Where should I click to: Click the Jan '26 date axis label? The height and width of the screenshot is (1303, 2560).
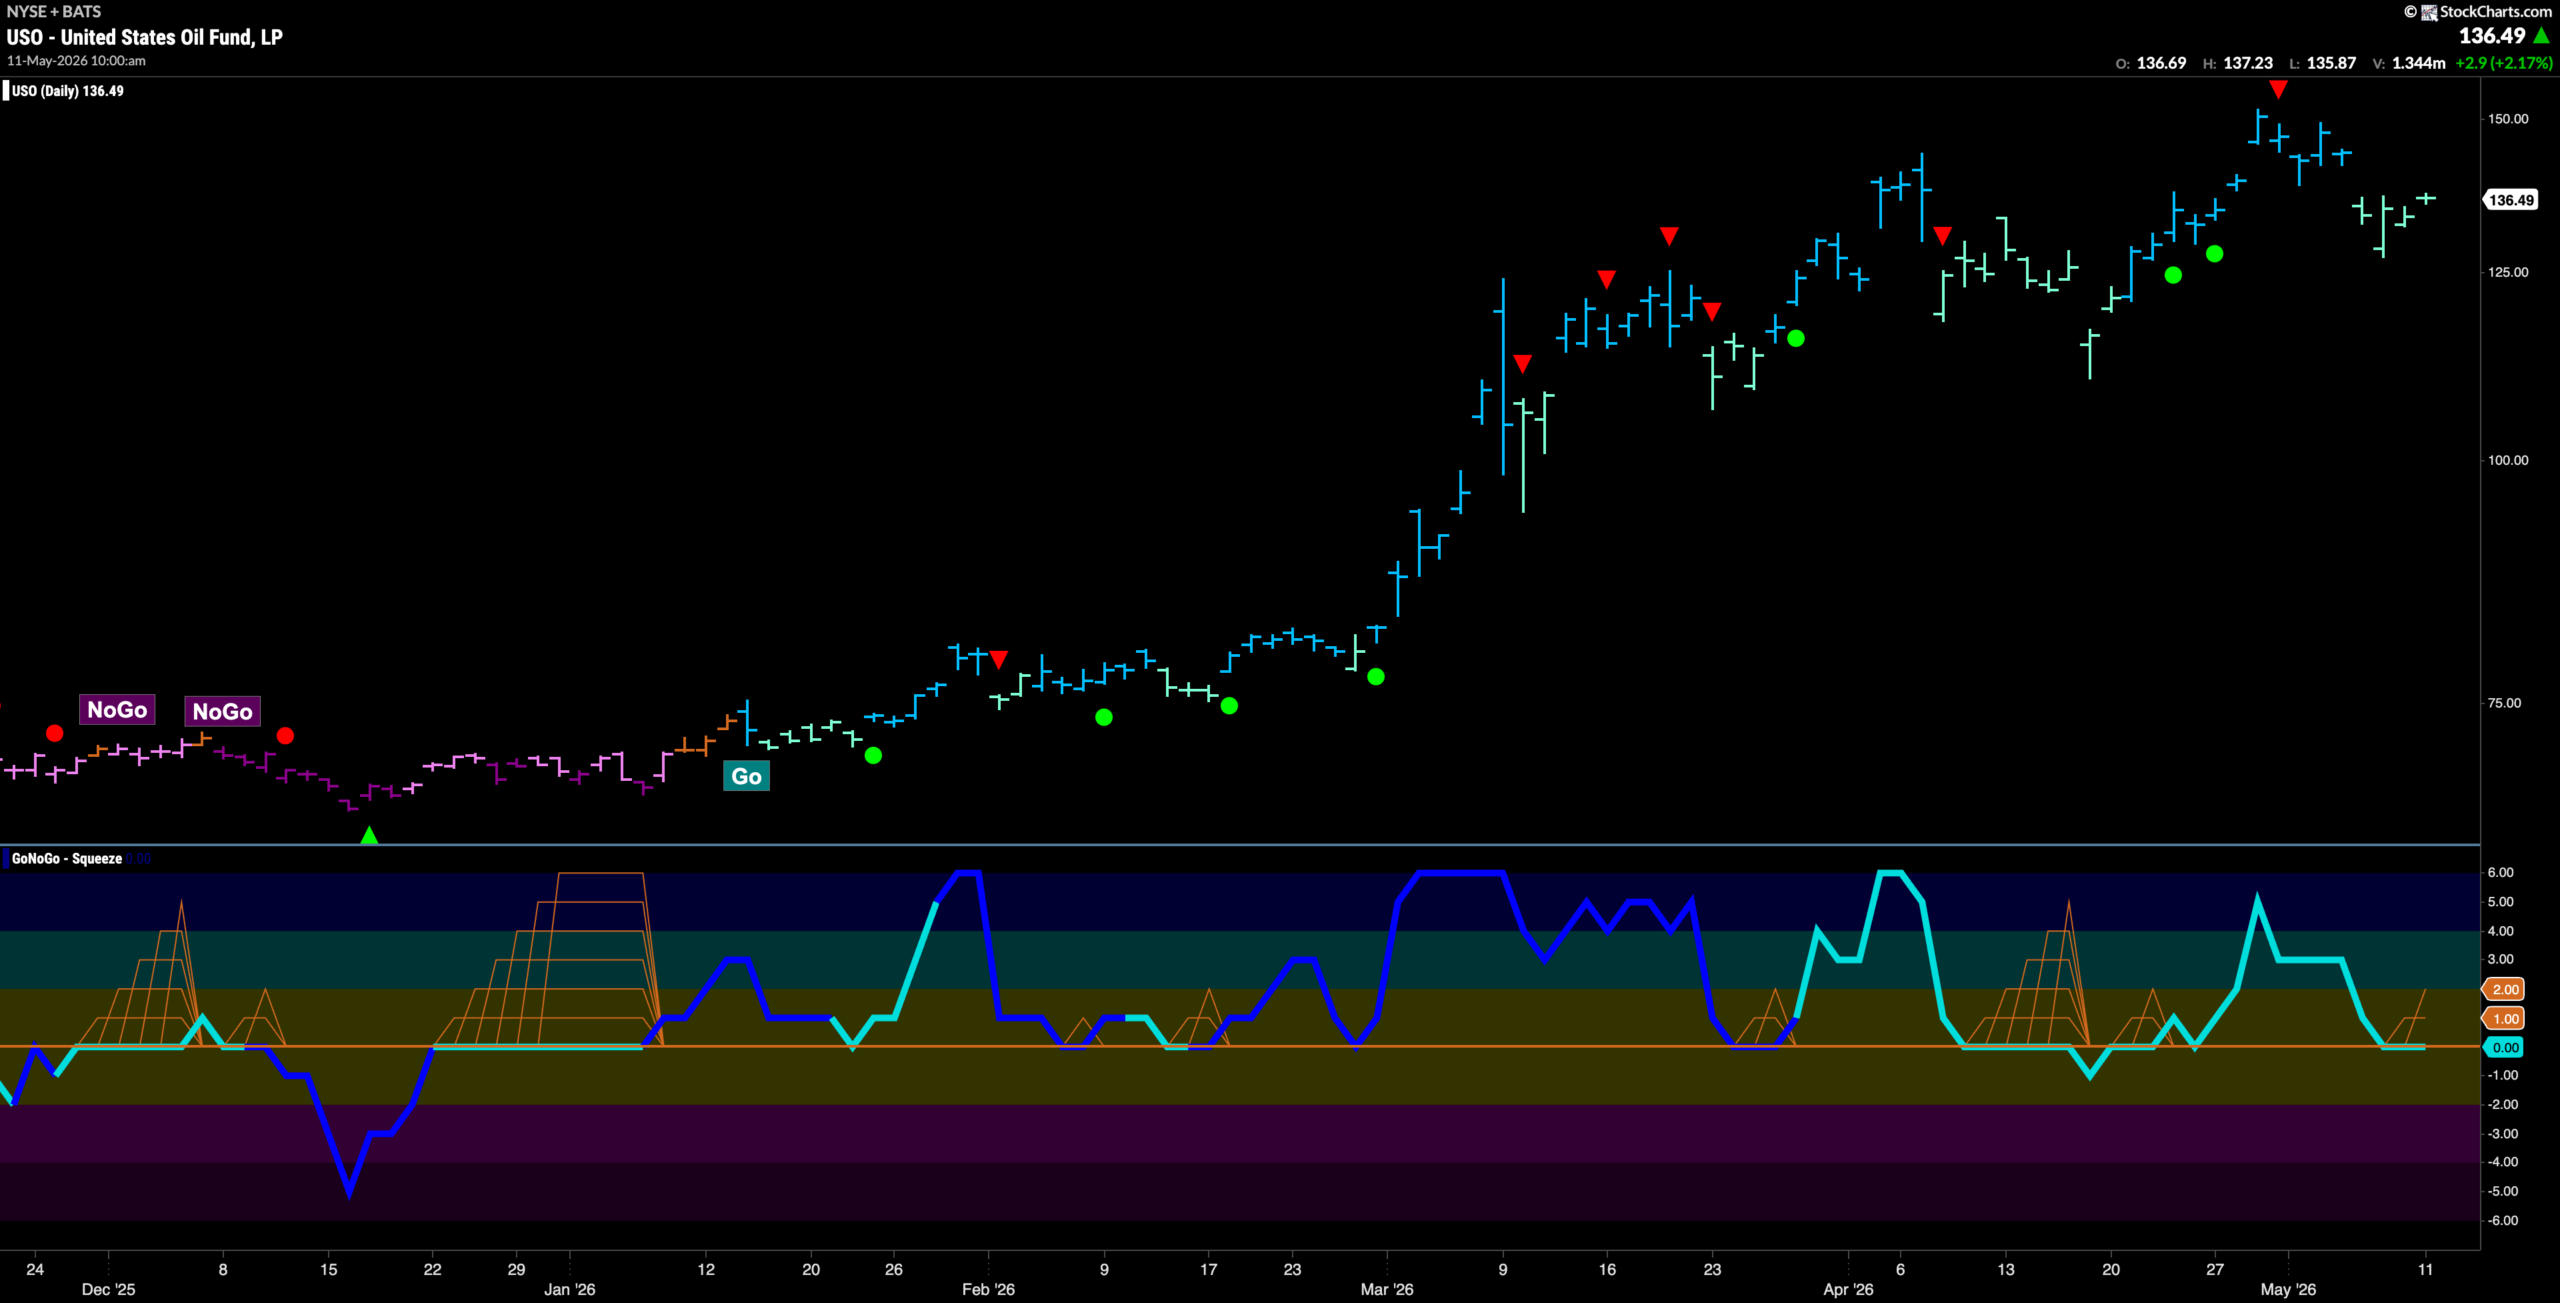(x=570, y=1289)
